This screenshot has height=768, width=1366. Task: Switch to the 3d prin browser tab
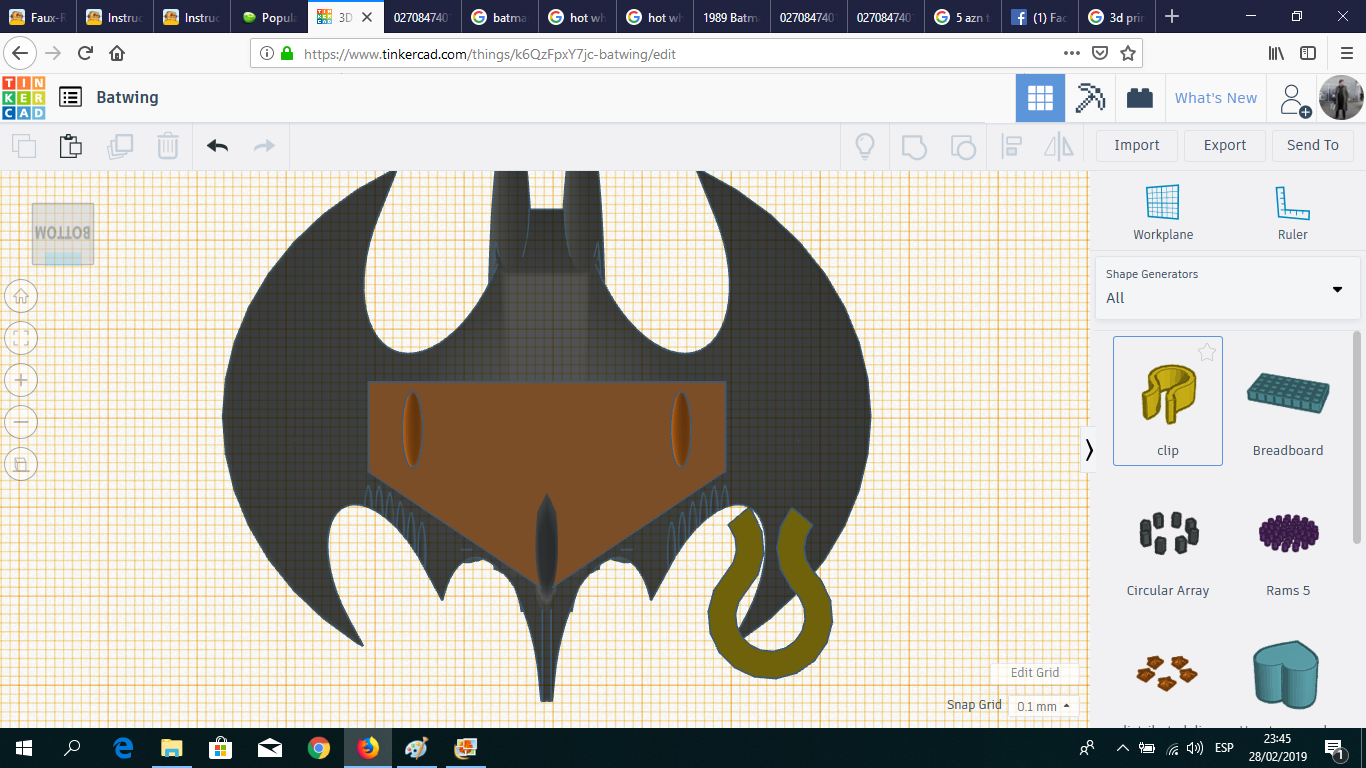(1118, 17)
